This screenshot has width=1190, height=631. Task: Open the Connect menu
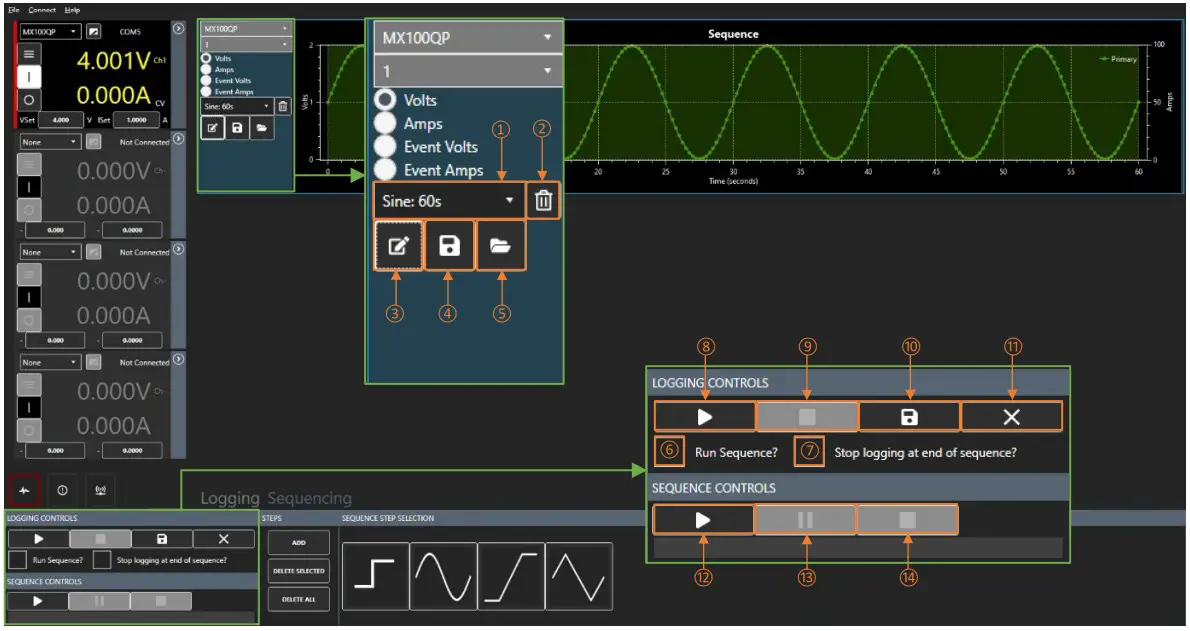[41, 9]
